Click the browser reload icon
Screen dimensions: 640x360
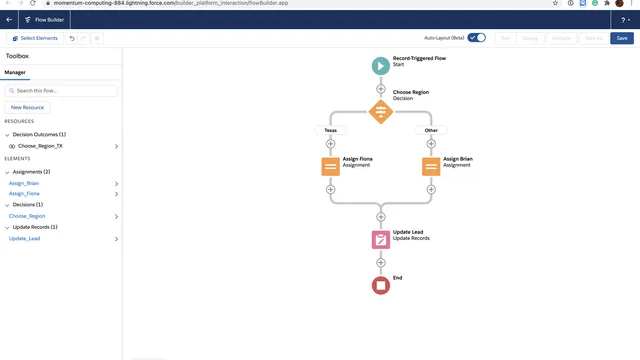tap(33, 3)
